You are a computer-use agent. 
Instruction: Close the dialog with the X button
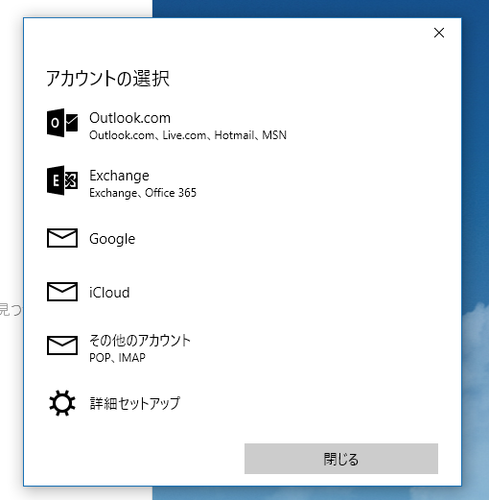tap(439, 33)
